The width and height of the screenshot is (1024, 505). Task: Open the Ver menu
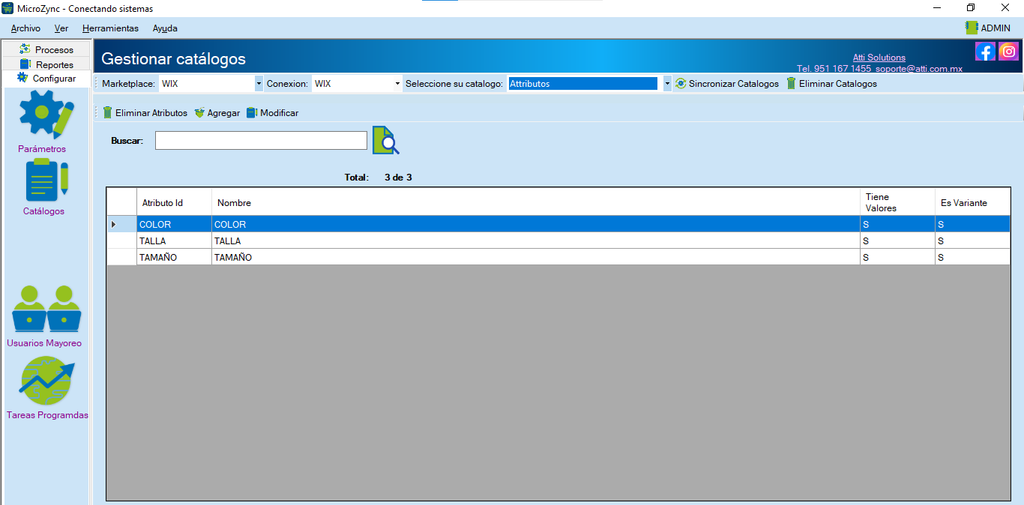[x=61, y=29]
